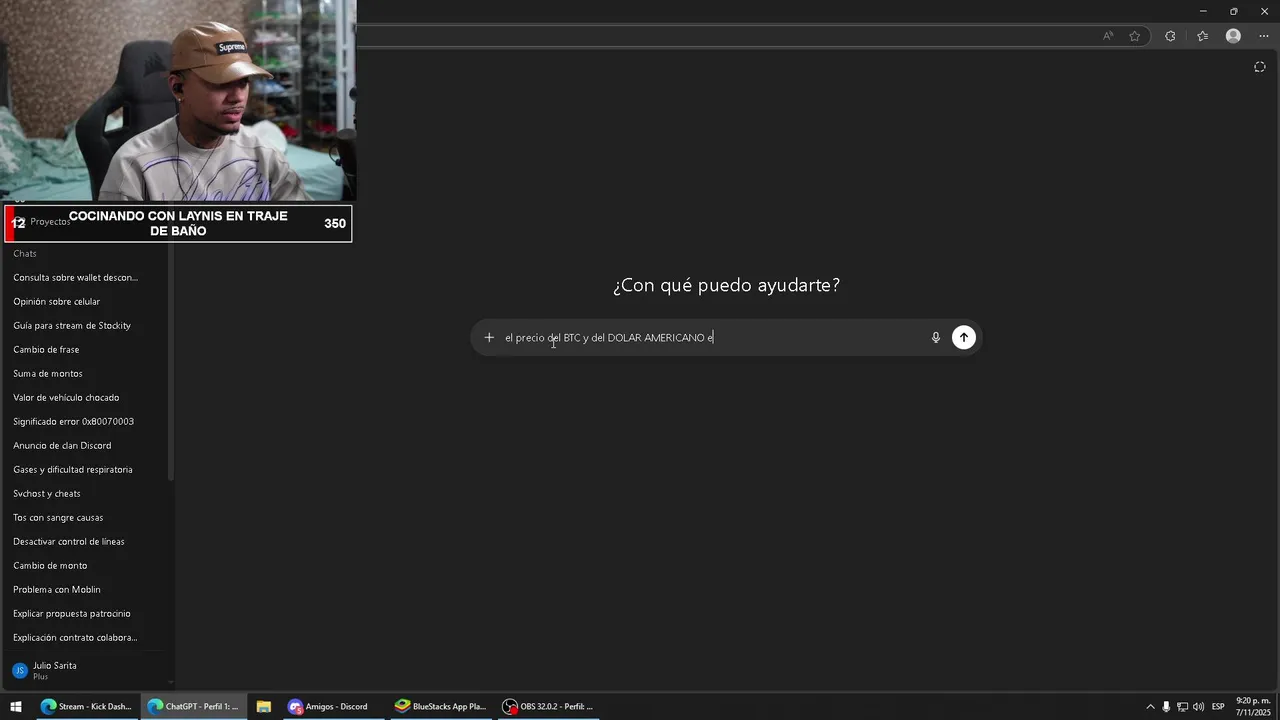Open chat Anuncio de clan Discord
Viewport: 1280px width, 720px height.
[x=62, y=446]
